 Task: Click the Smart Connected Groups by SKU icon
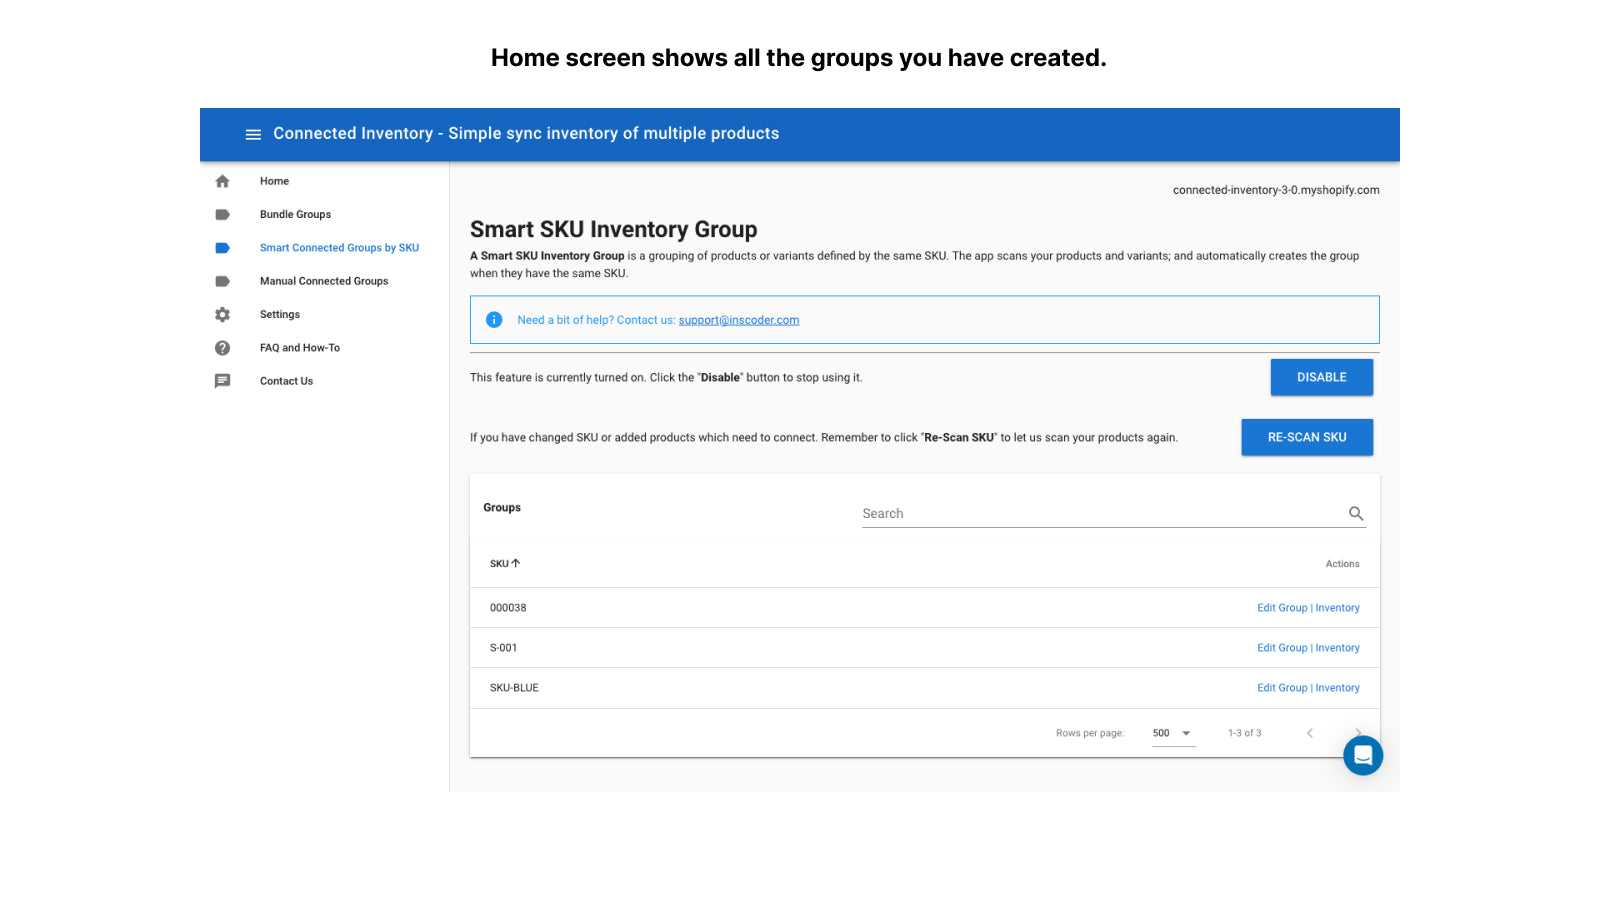(222, 247)
